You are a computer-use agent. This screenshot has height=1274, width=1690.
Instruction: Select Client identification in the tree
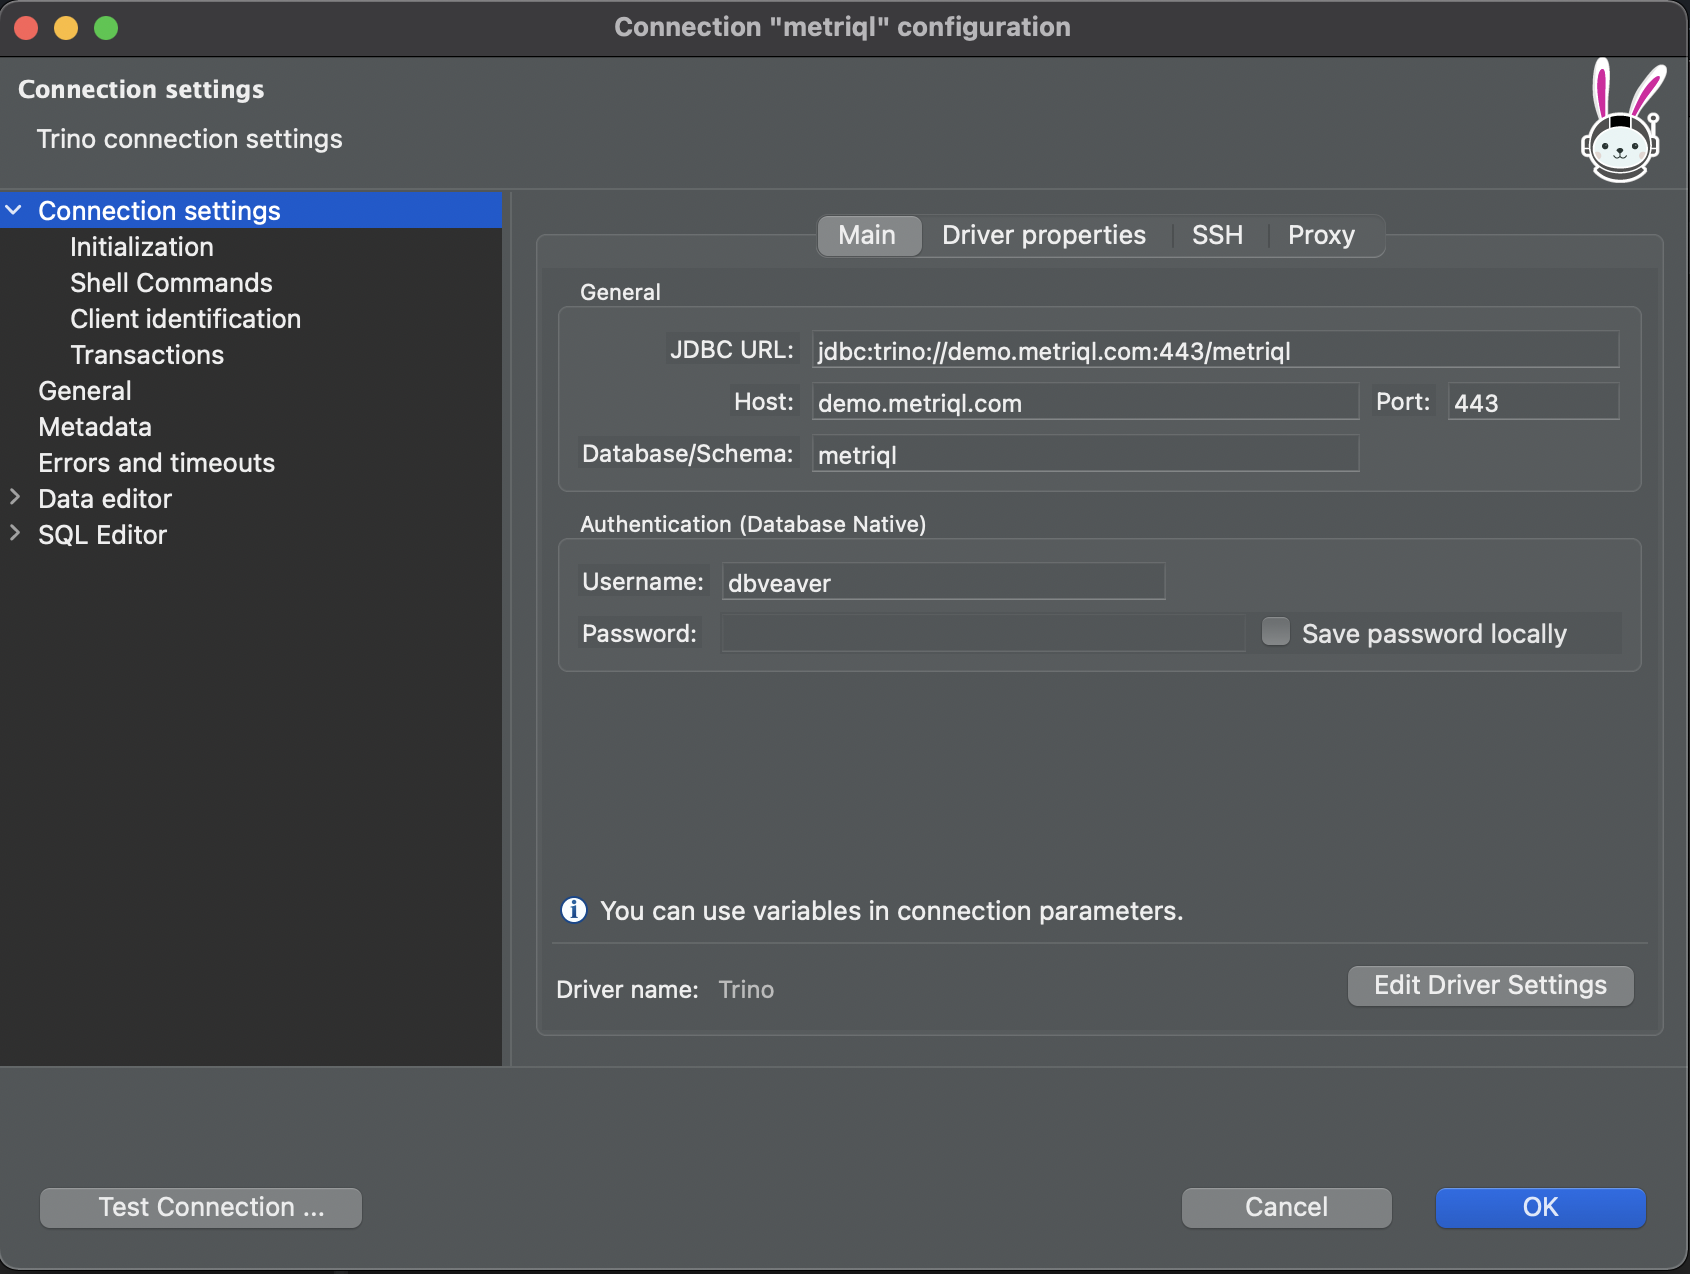click(185, 319)
